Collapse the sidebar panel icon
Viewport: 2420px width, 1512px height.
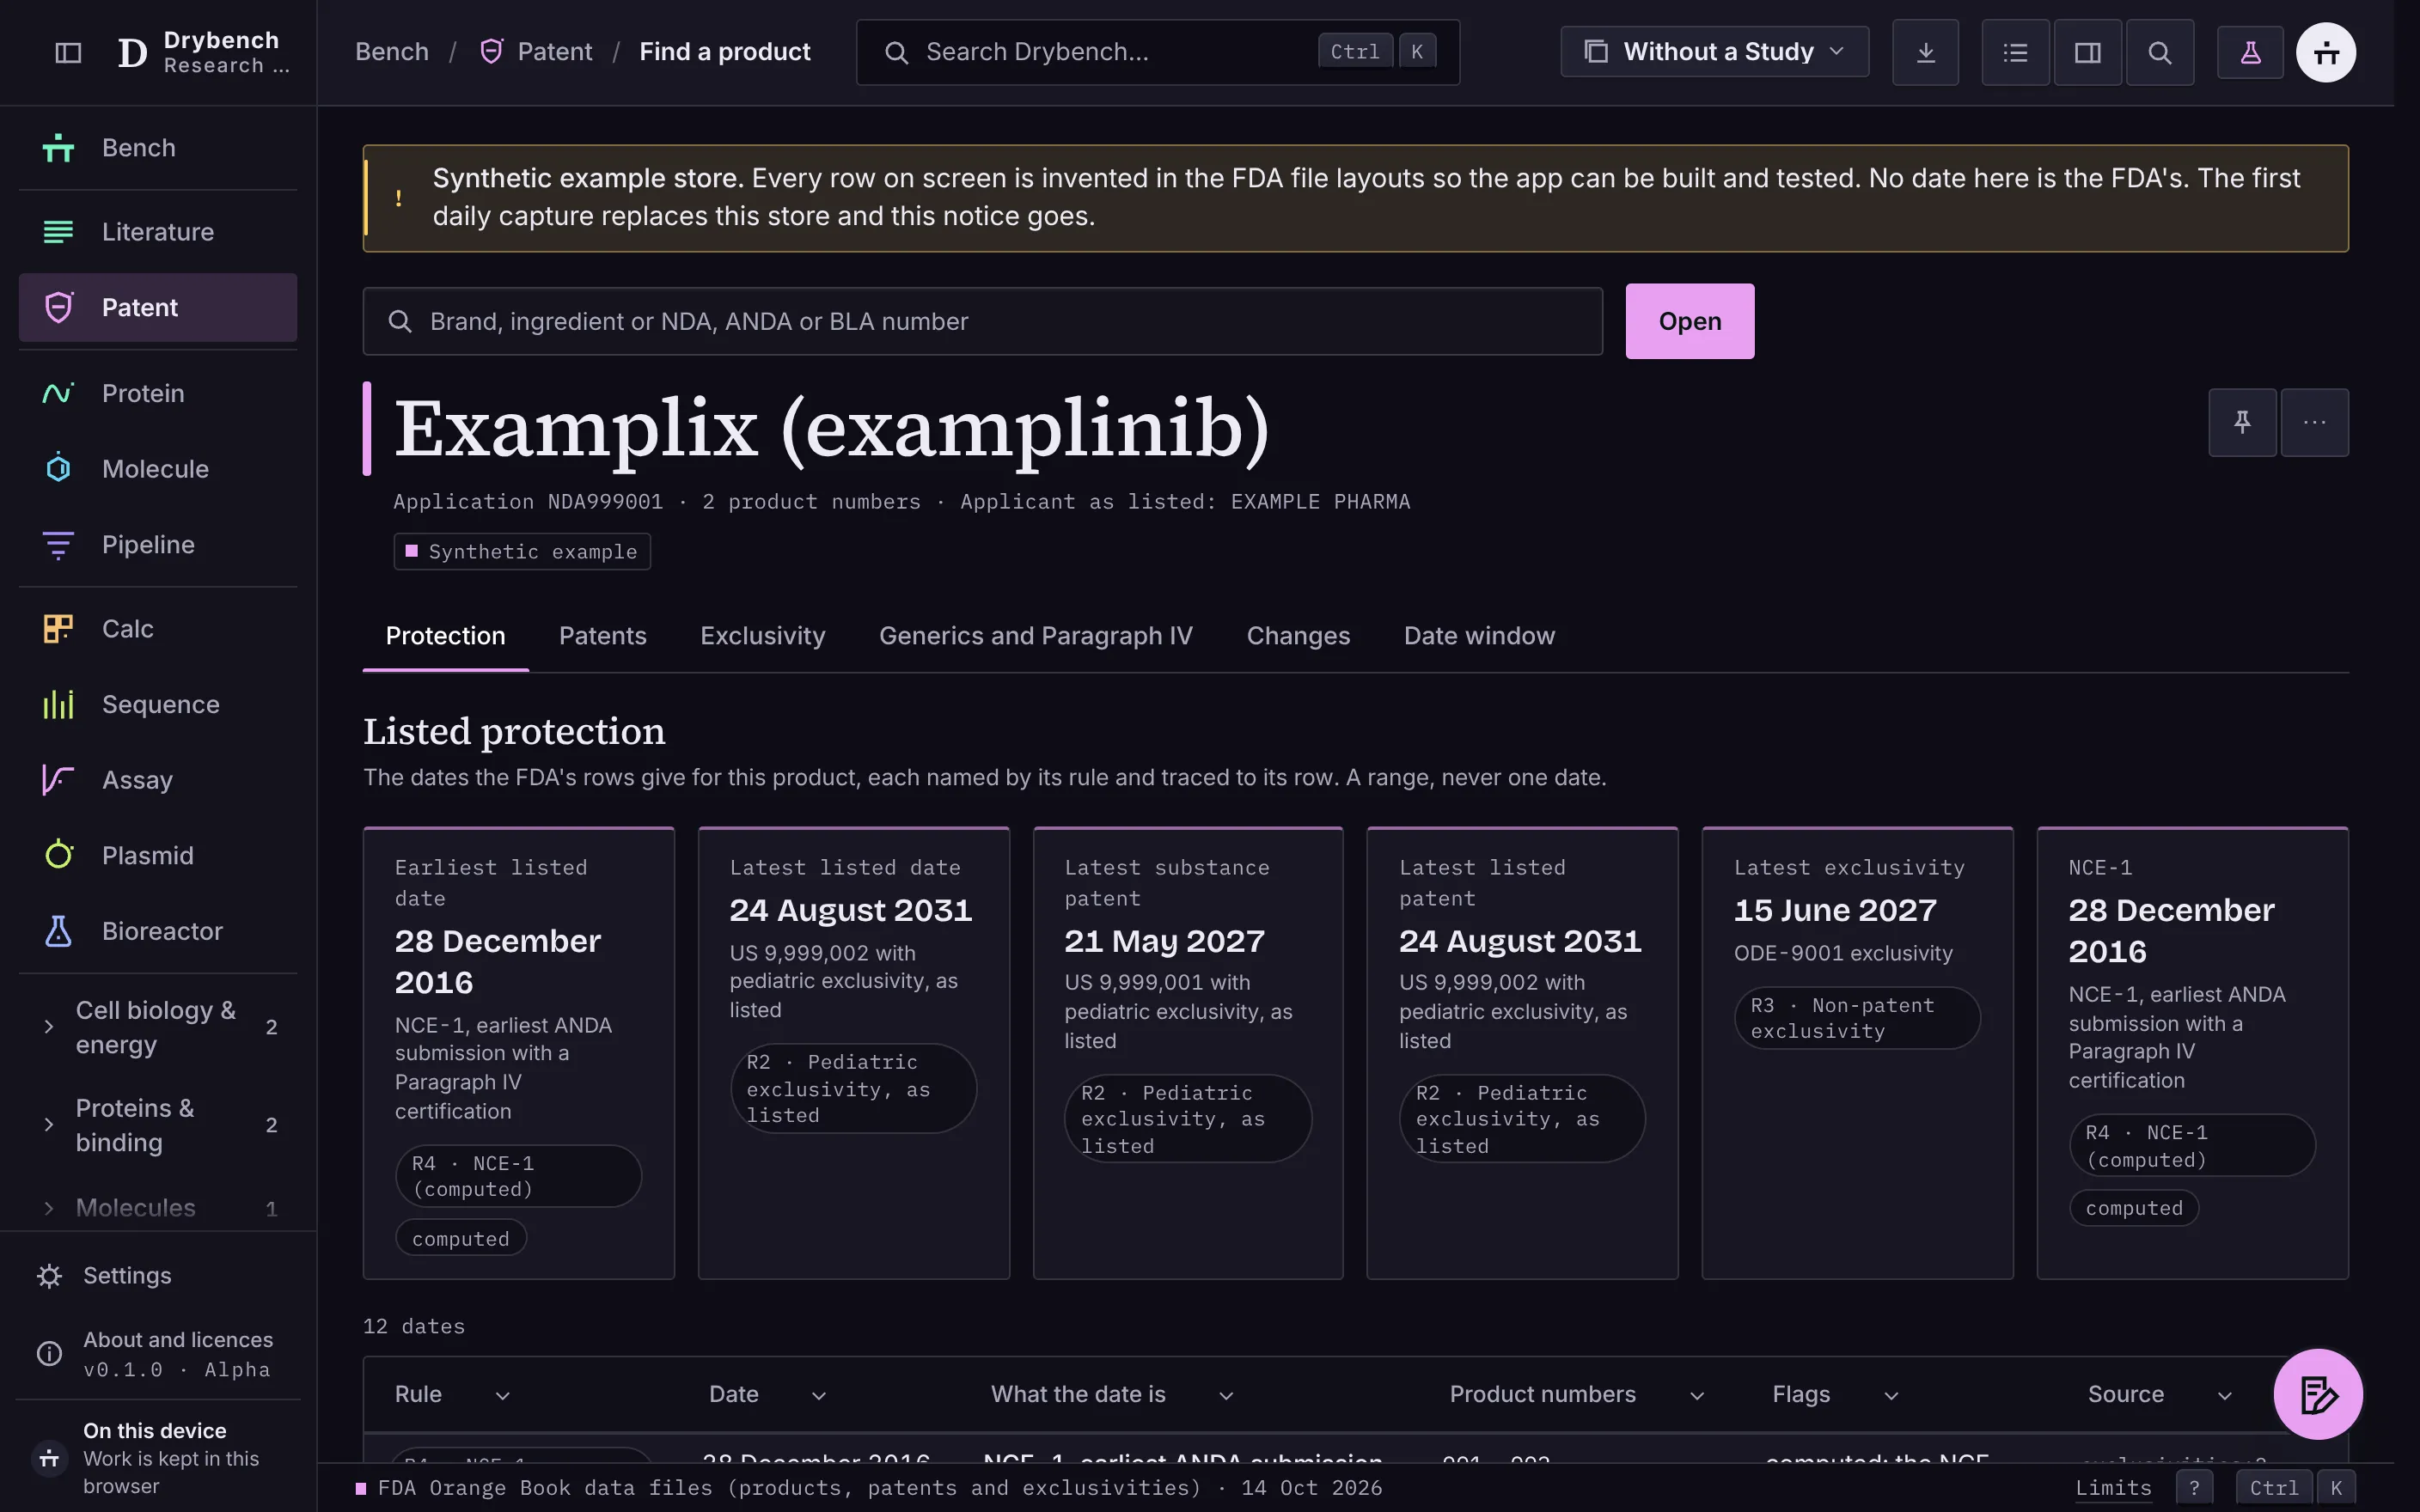tap(68, 52)
